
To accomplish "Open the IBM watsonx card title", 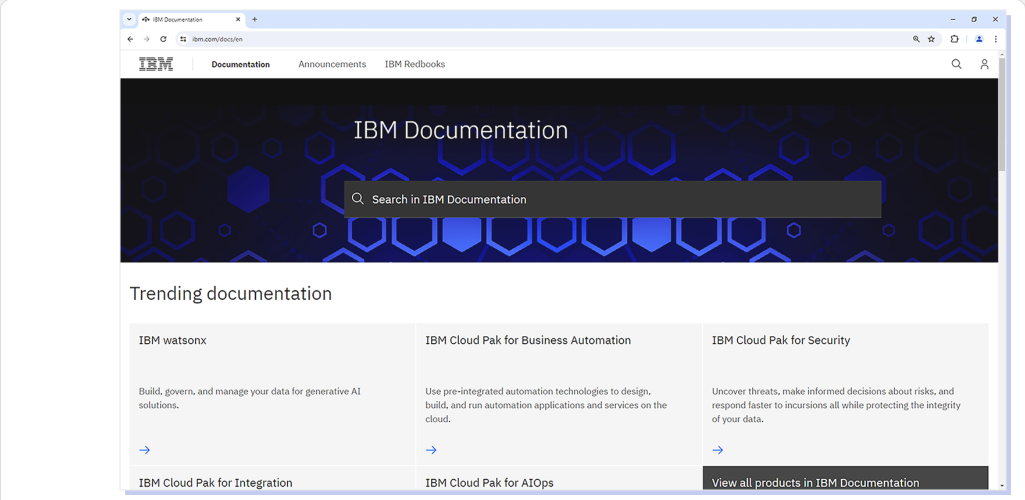I will (x=173, y=341).
